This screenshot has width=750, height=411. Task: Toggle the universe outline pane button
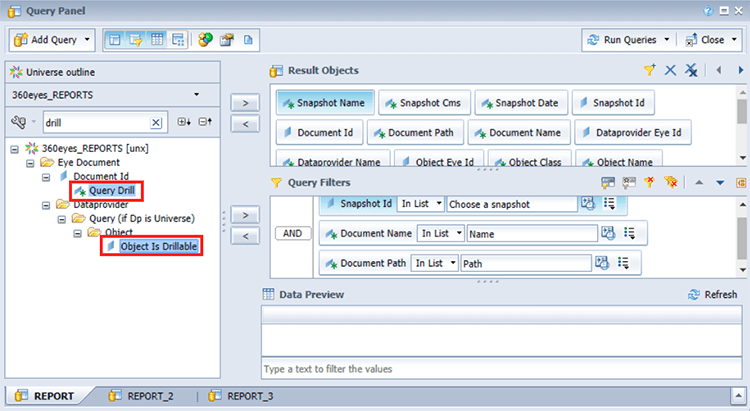115,40
